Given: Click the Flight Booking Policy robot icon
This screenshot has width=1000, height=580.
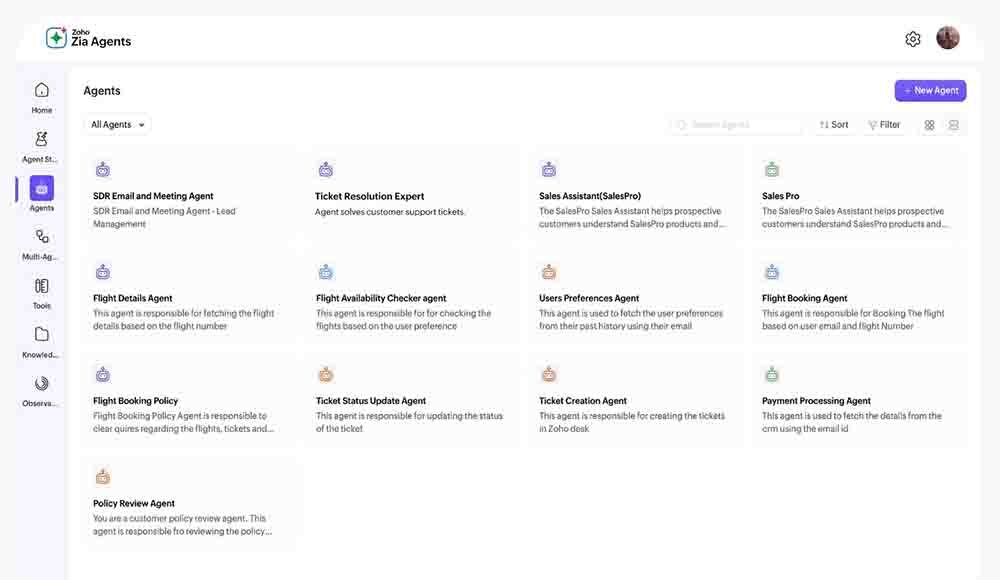Looking at the screenshot, I should coord(103,375).
